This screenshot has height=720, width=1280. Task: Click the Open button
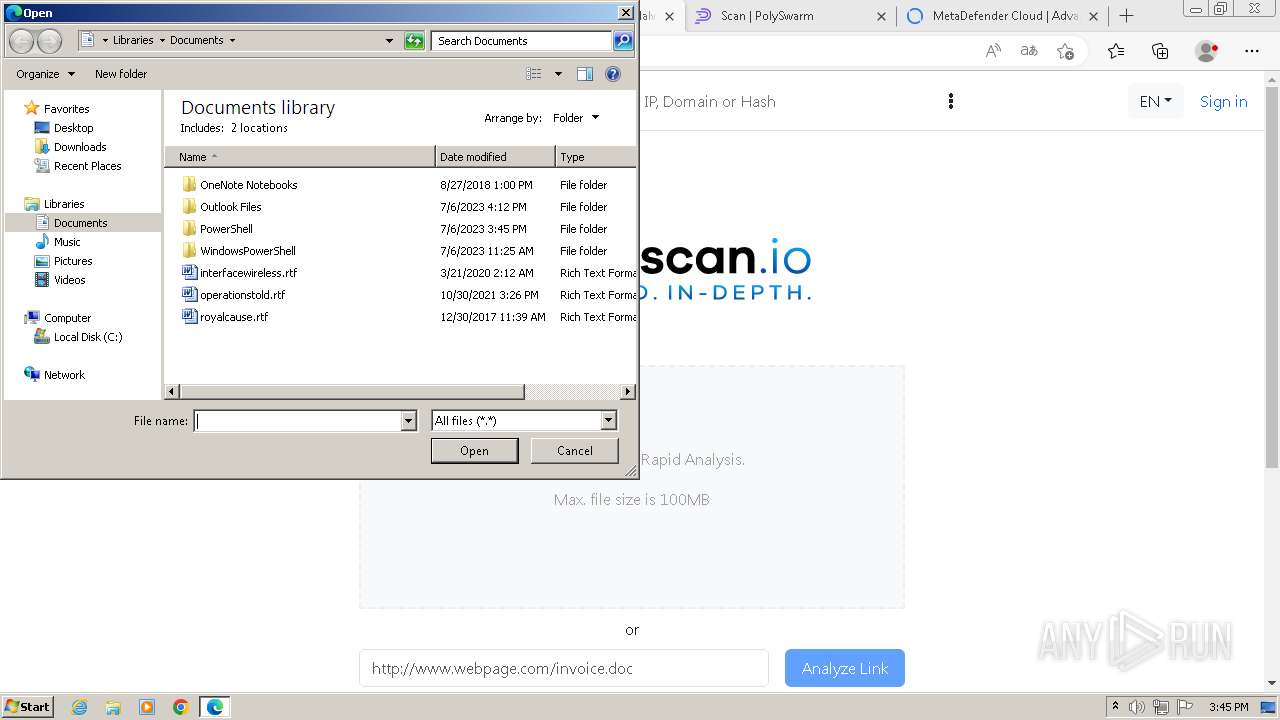point(474,451)
